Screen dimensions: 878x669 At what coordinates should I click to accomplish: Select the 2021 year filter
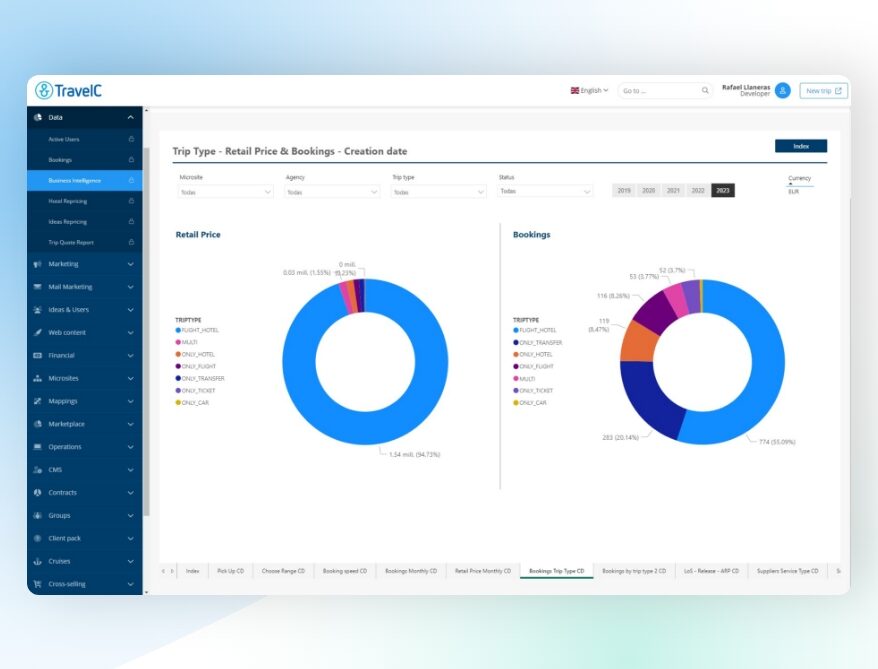click(x=673, y=190)
